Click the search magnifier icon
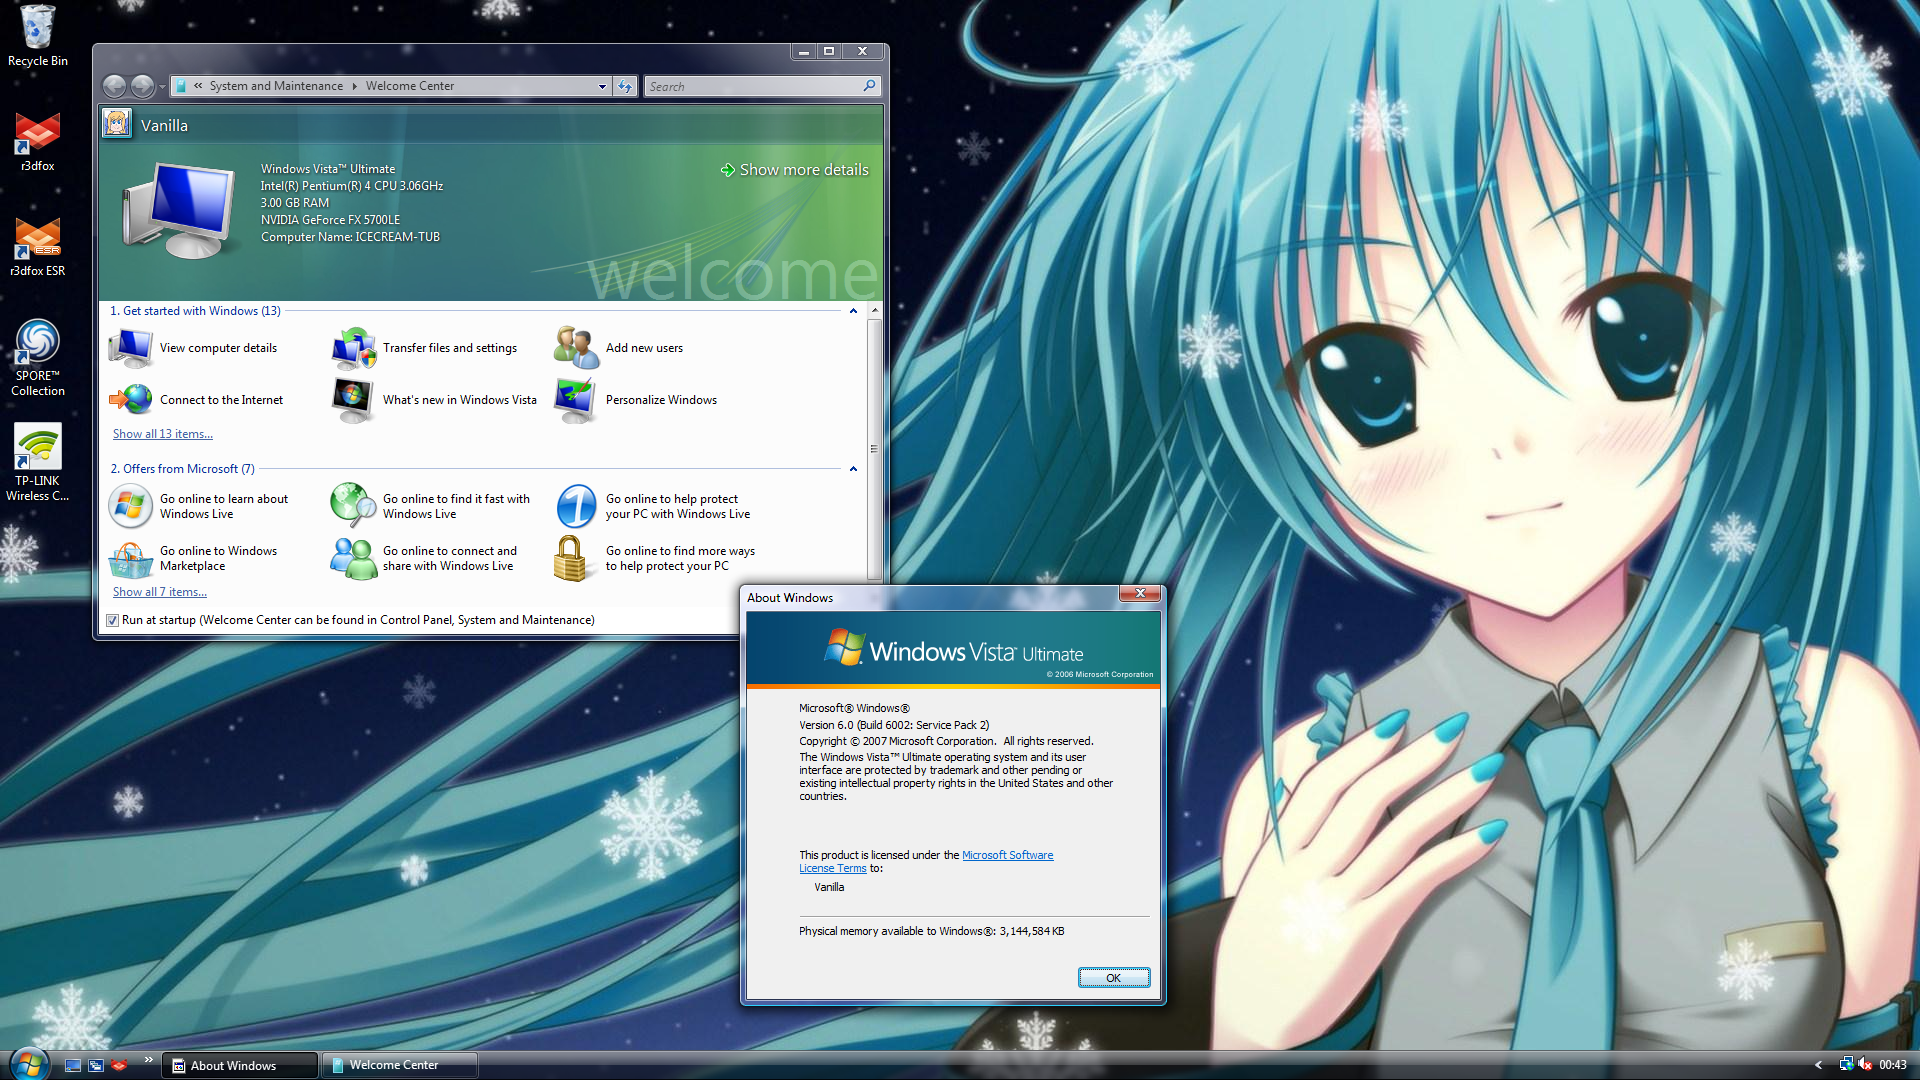 [x=869, y=86]
